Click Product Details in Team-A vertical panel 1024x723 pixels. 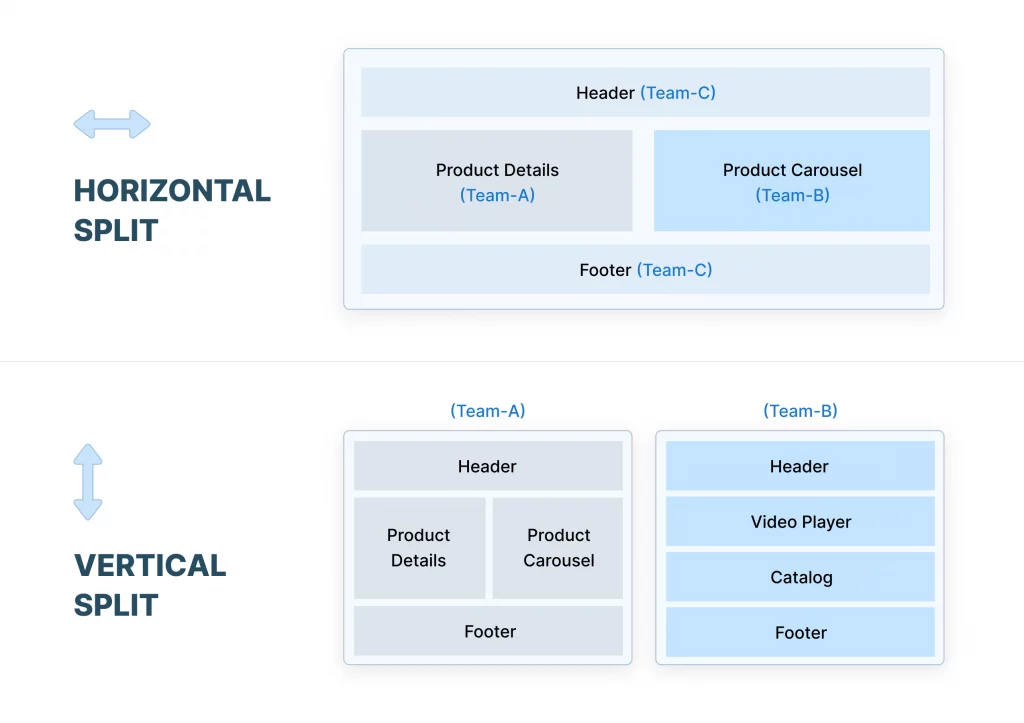[419, 548]
